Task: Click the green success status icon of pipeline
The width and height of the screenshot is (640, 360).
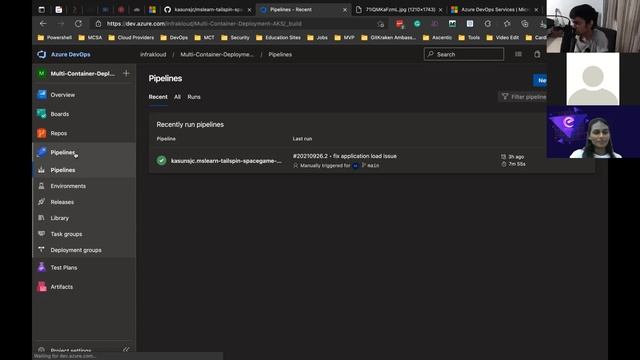Action: 161,160
